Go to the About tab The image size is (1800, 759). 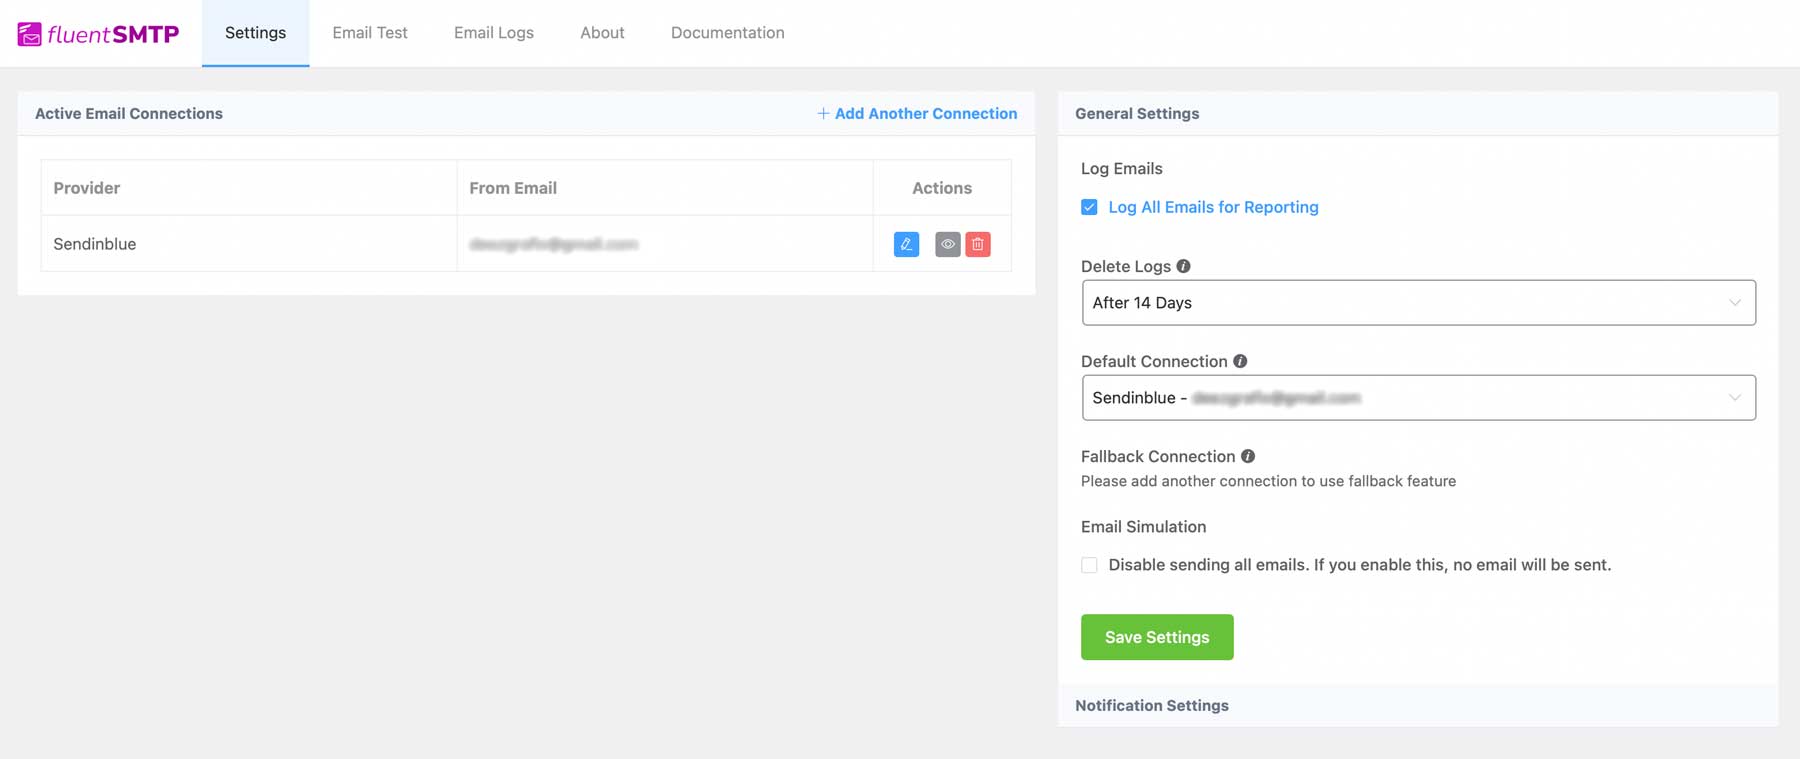602,33
